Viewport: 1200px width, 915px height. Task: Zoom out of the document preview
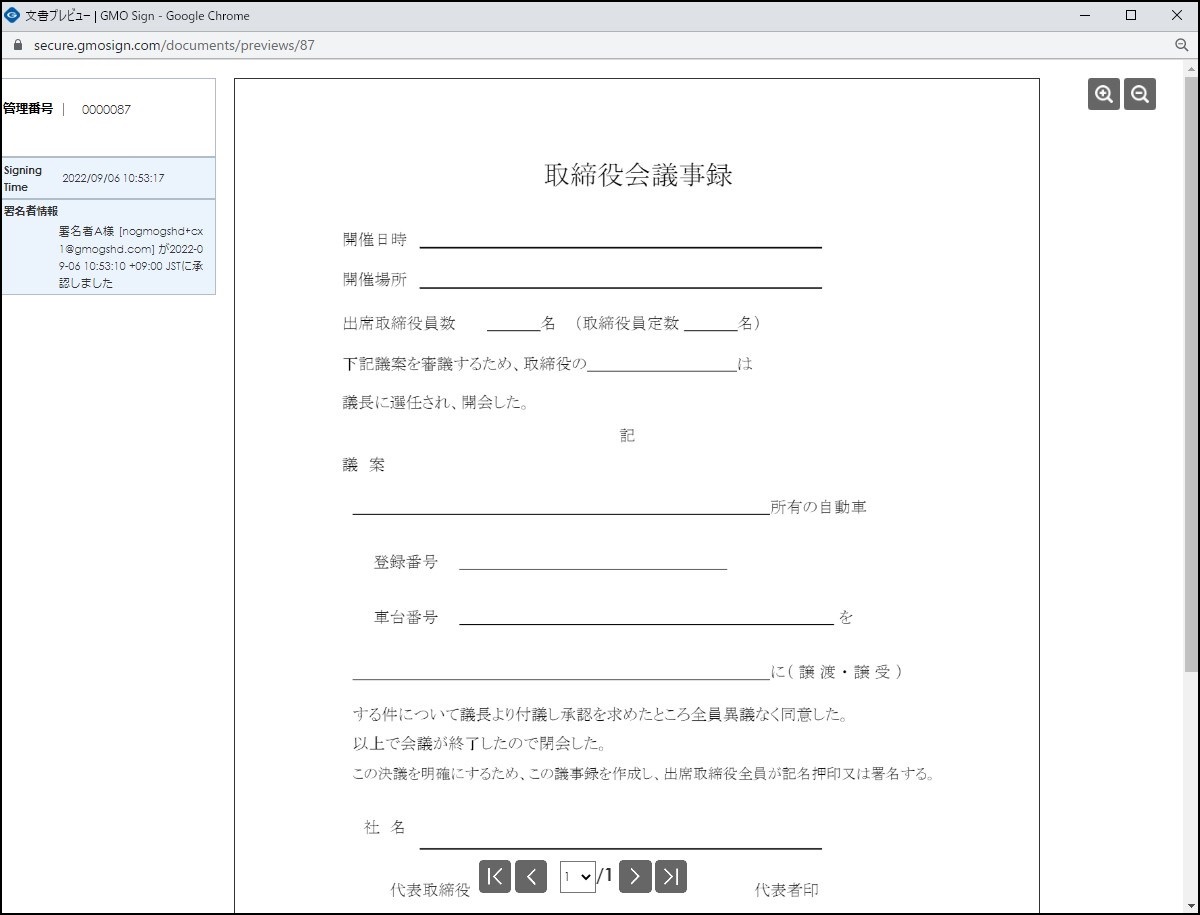pos(1139,93)
